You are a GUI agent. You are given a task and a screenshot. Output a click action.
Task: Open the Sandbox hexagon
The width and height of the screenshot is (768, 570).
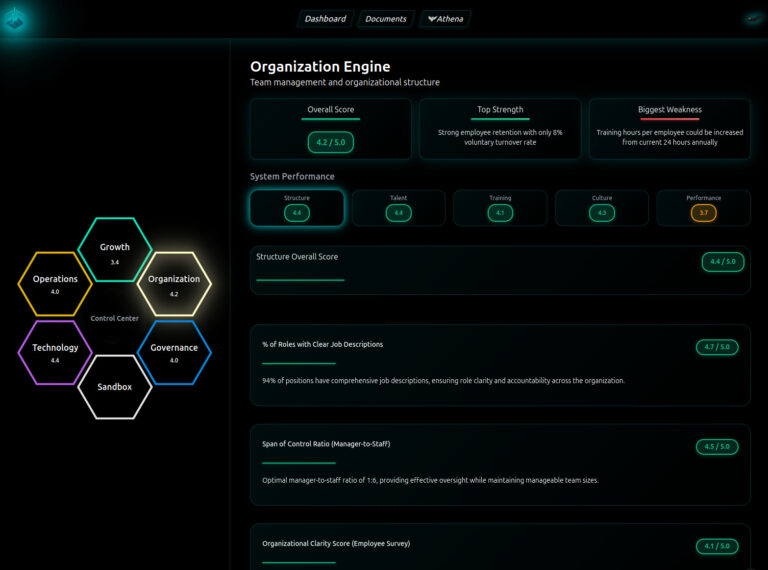click(115, 386)
